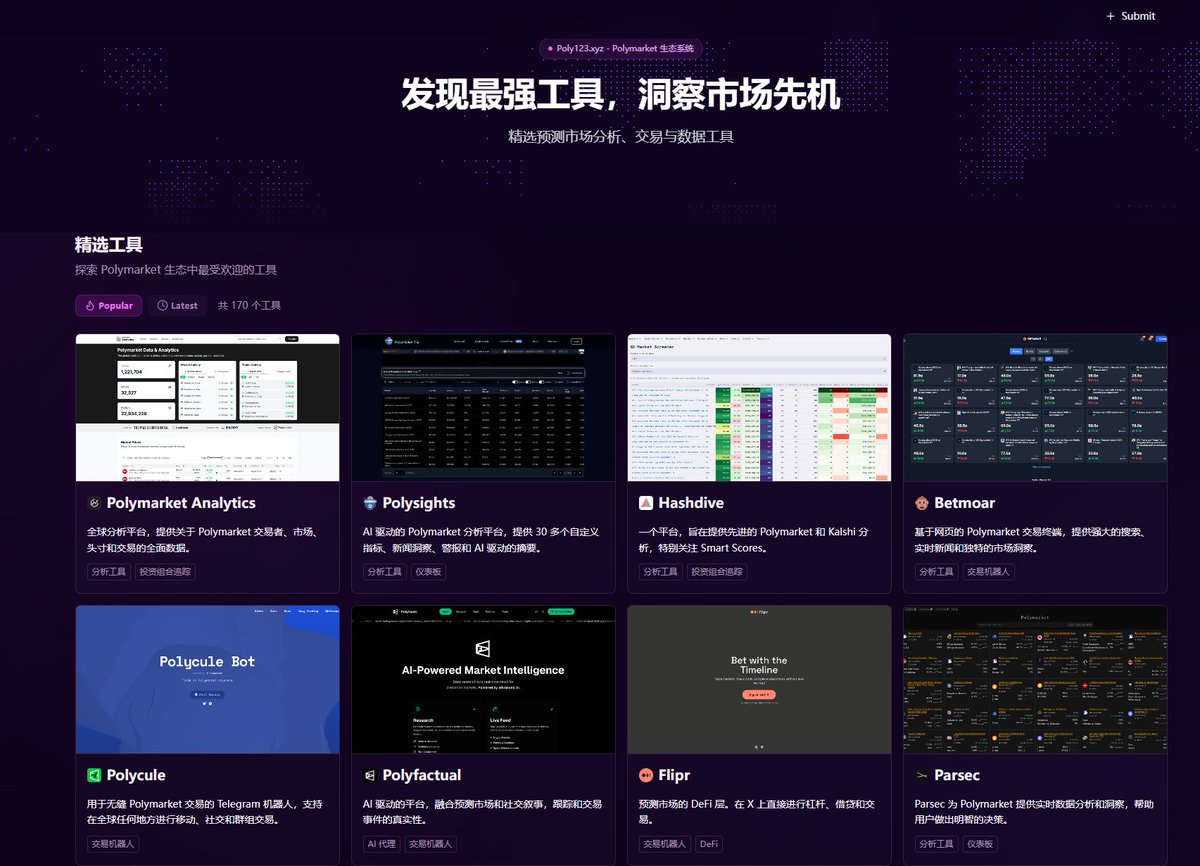
Task: Click the Polyfactual description text
Action: coord(482,812)
